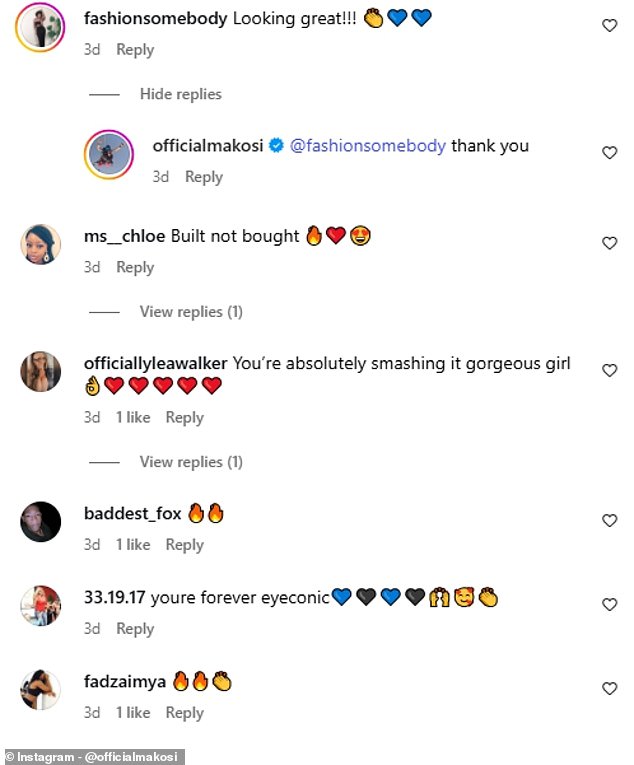Heart fadzaimya's comment

[609, 689]
